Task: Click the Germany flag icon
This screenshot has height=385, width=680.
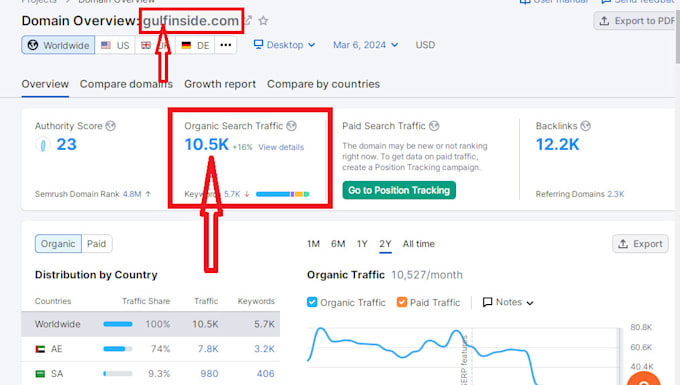Action: pos(186,45)
